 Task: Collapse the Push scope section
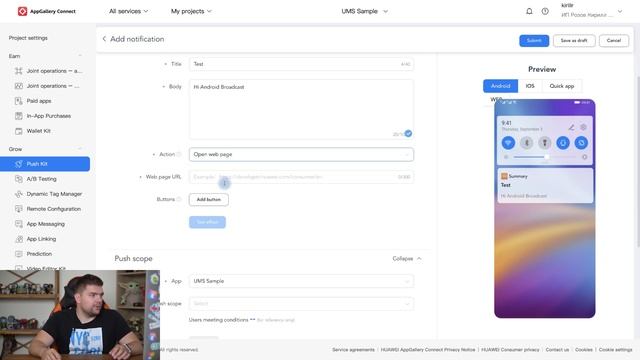[x=407, y=259]
